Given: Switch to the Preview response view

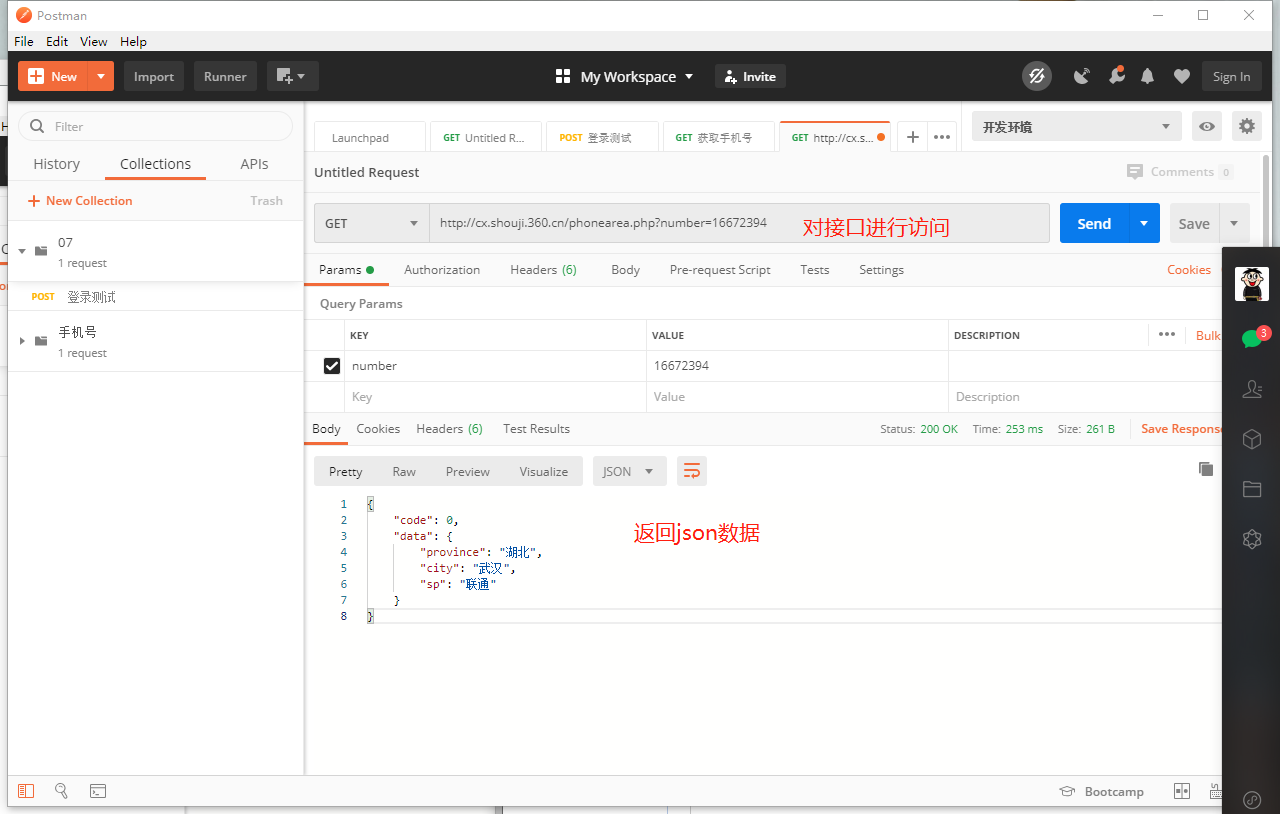Looking at the screenshot, I should click(468, 471).
